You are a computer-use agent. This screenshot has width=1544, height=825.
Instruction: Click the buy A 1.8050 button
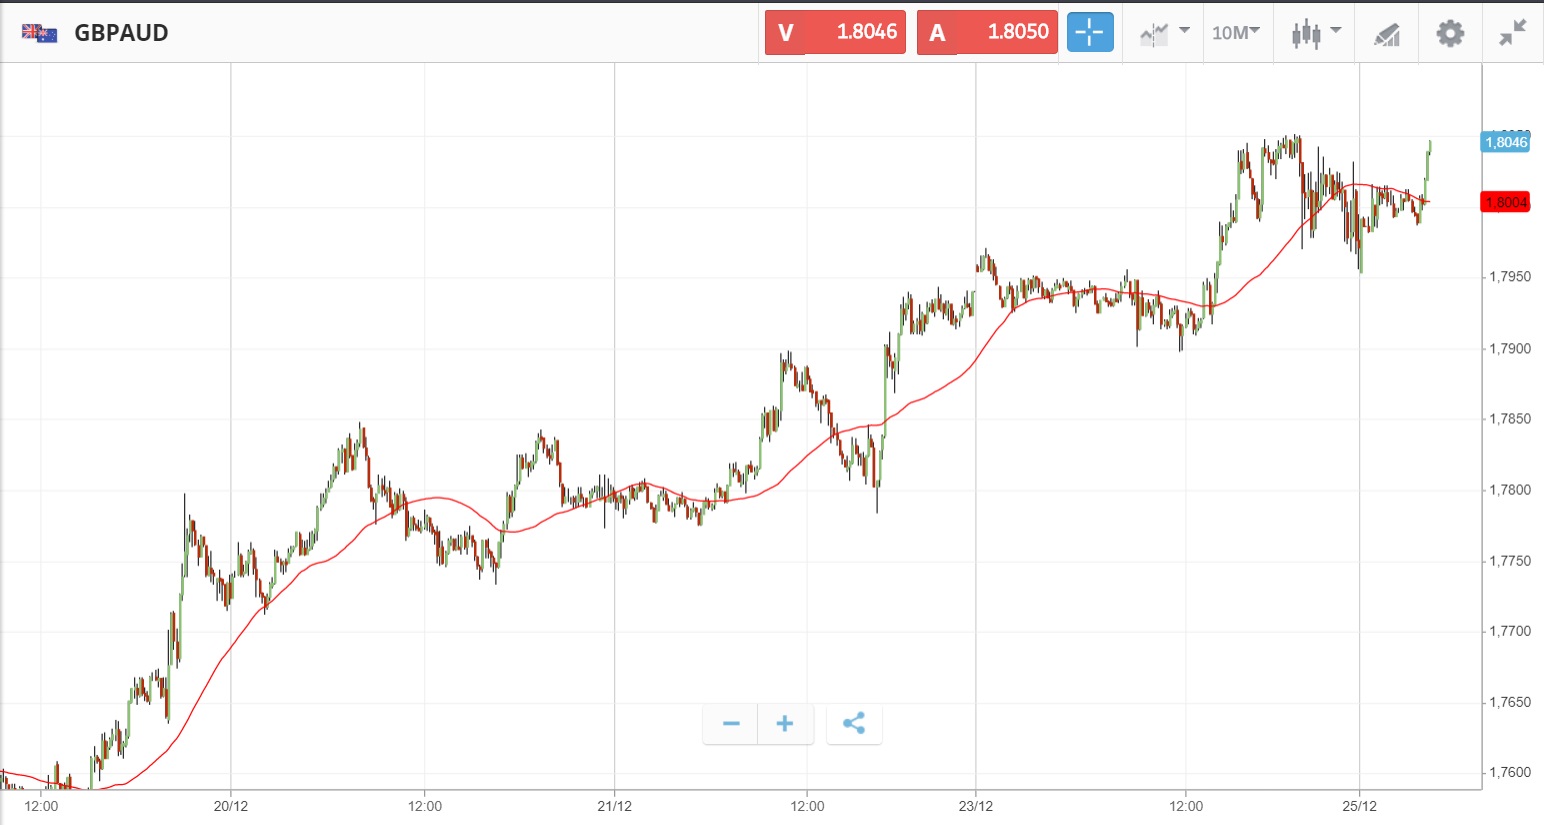[x=987, y=32]
